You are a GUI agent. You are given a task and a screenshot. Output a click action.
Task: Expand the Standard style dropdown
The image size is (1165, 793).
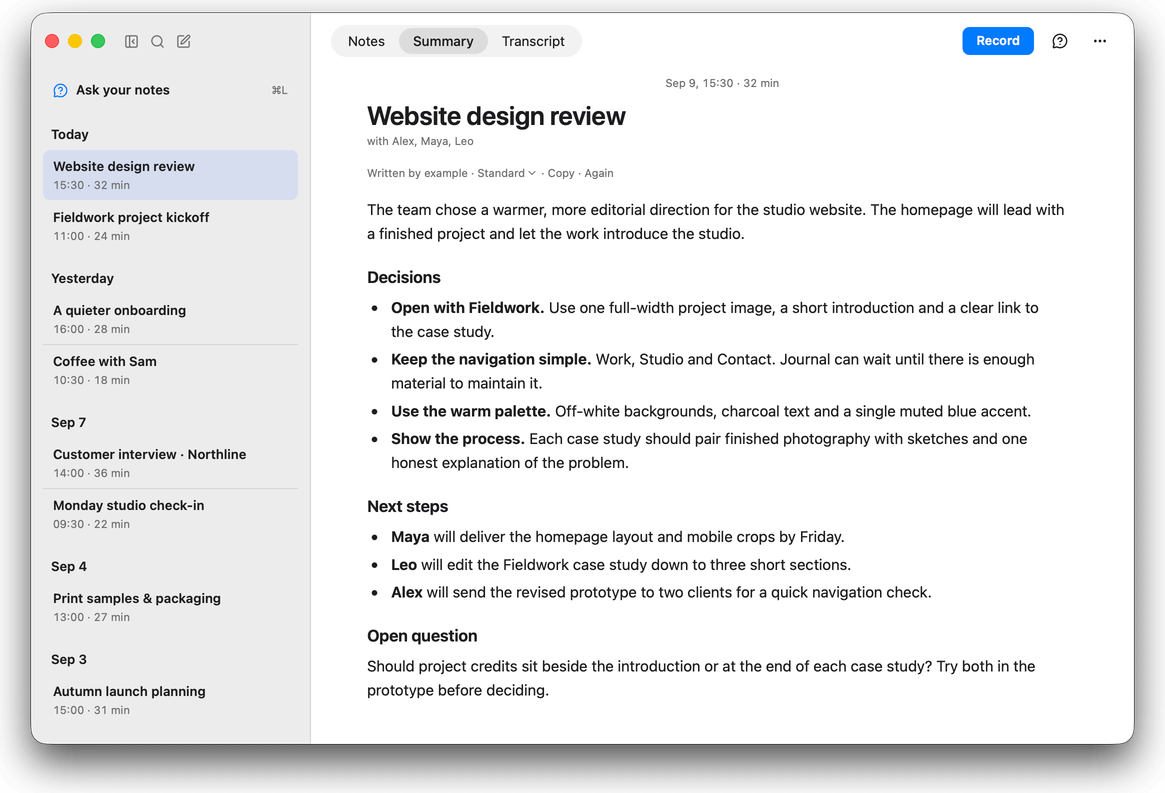506,173
